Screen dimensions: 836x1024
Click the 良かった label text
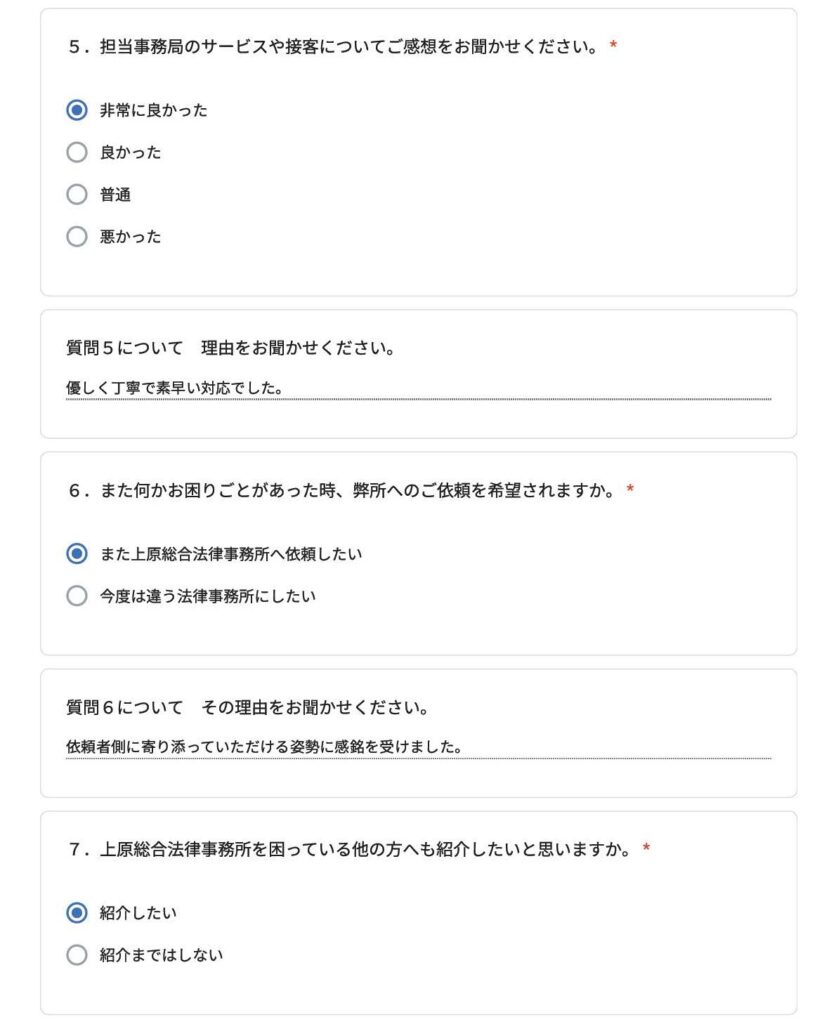pyautogui.click(x=131, y=152)
